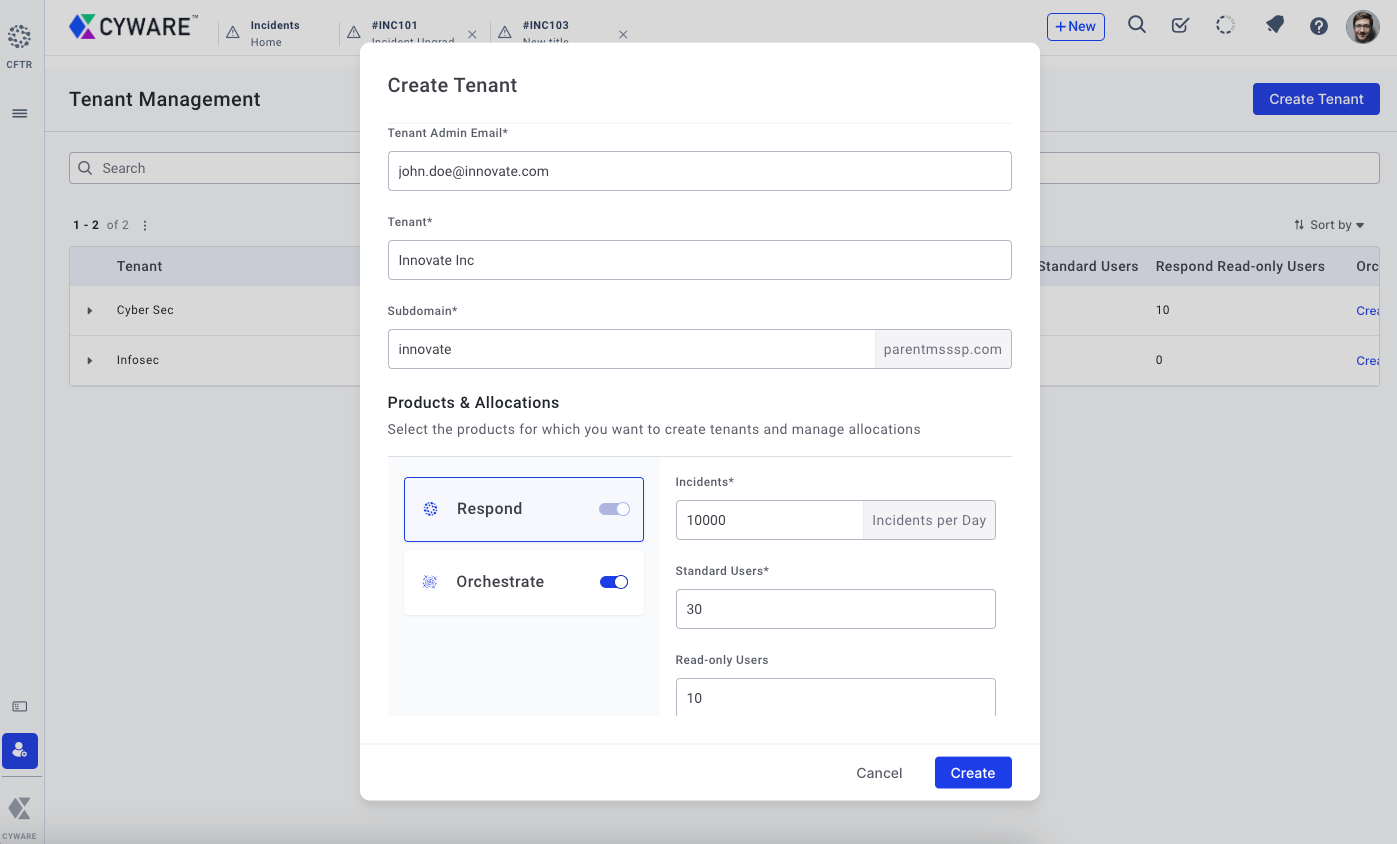Screen dimensions: 1397x844
Task: Open the help question mark icon
Action: [x=1319, y=27]
